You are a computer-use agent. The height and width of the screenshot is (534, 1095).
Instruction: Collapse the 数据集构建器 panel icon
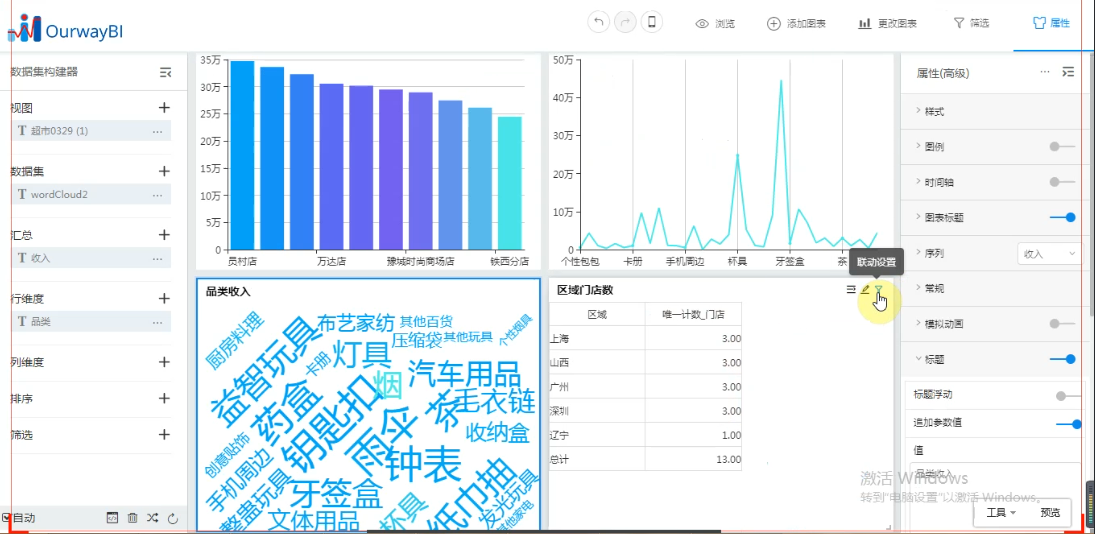pos(166,72)
